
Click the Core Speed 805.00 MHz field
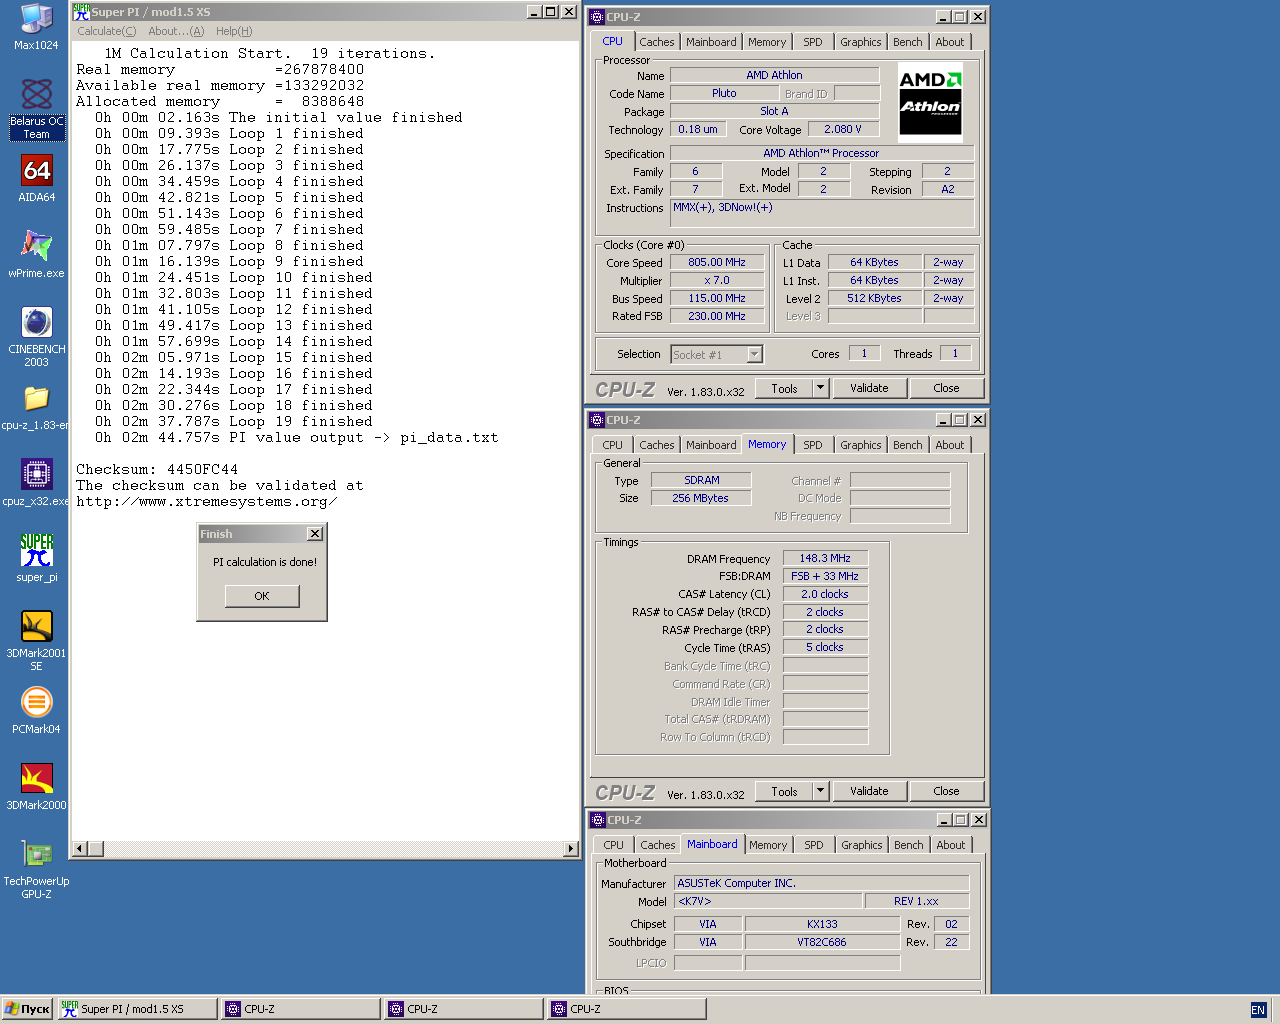pos(716,262)
